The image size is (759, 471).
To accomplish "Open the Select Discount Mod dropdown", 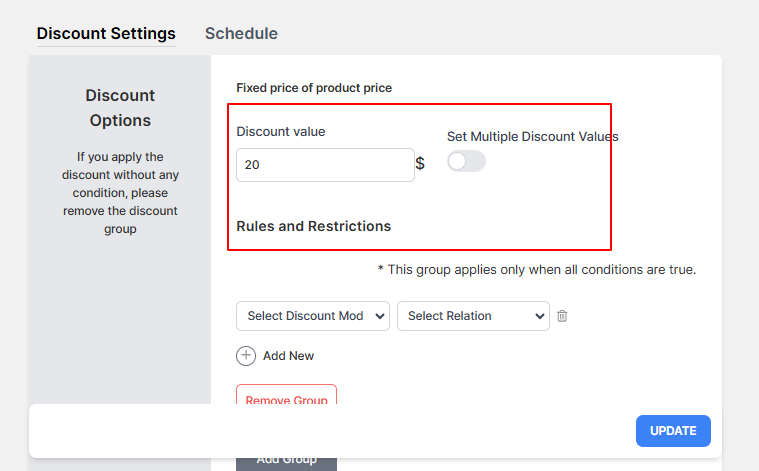I will (313, 316).
